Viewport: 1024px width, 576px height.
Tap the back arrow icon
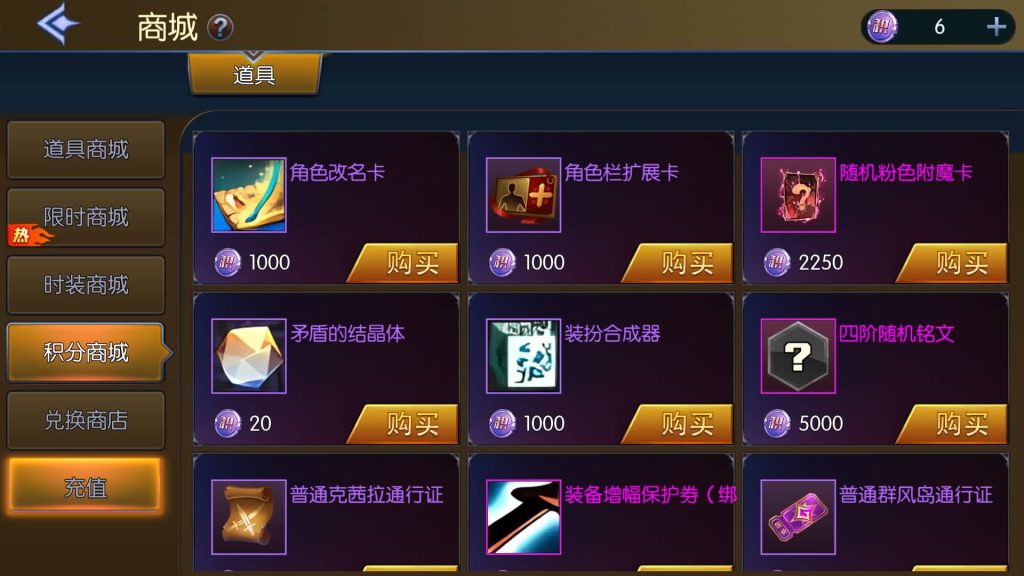coord(57,24)
